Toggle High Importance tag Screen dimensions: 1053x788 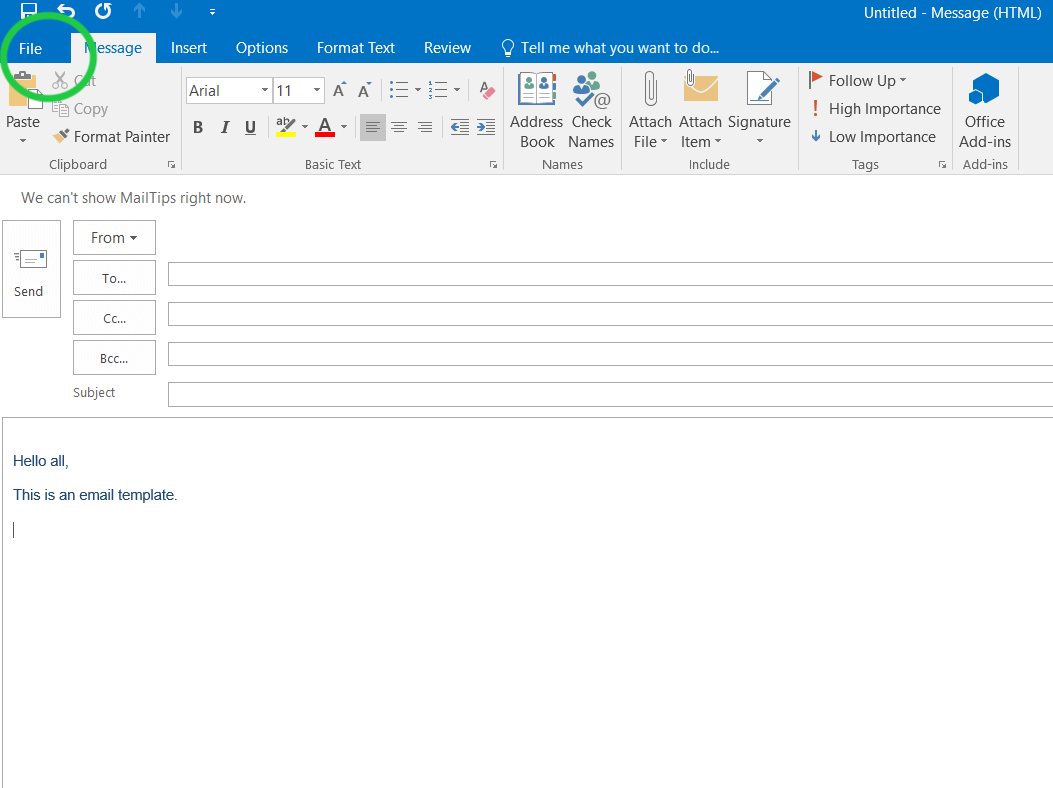875,109
